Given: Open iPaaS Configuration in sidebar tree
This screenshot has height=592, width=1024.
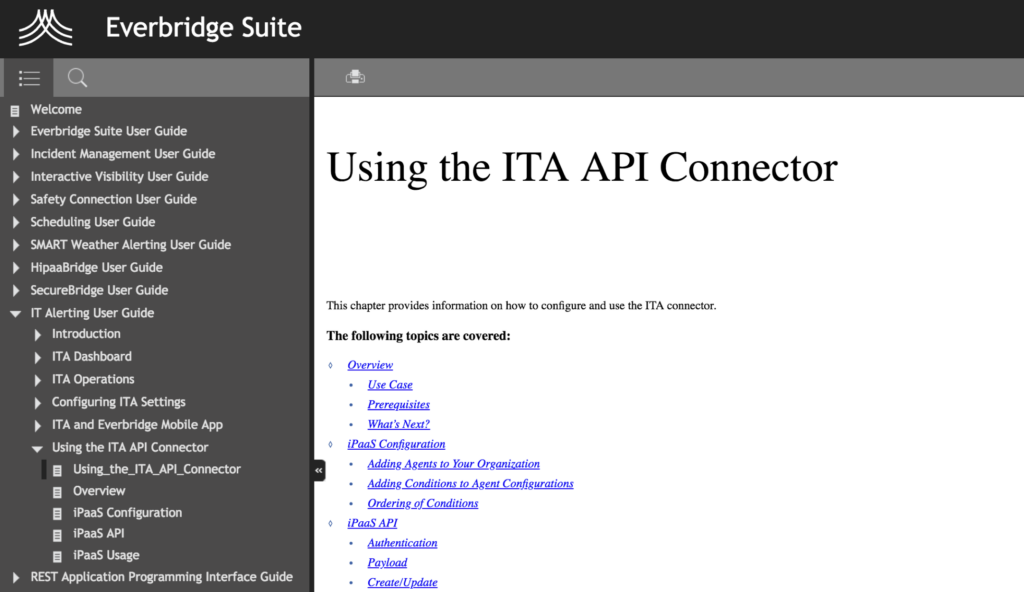Looking at the screenshot, I should tap(127, 512).
